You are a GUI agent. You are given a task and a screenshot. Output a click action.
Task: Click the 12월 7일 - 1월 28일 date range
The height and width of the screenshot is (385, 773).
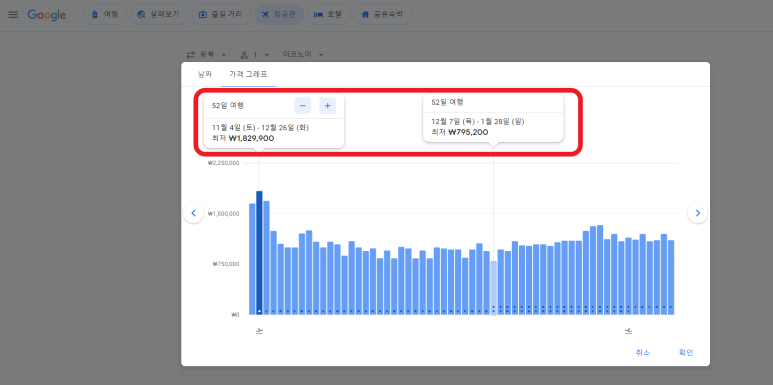coord(478,121)
